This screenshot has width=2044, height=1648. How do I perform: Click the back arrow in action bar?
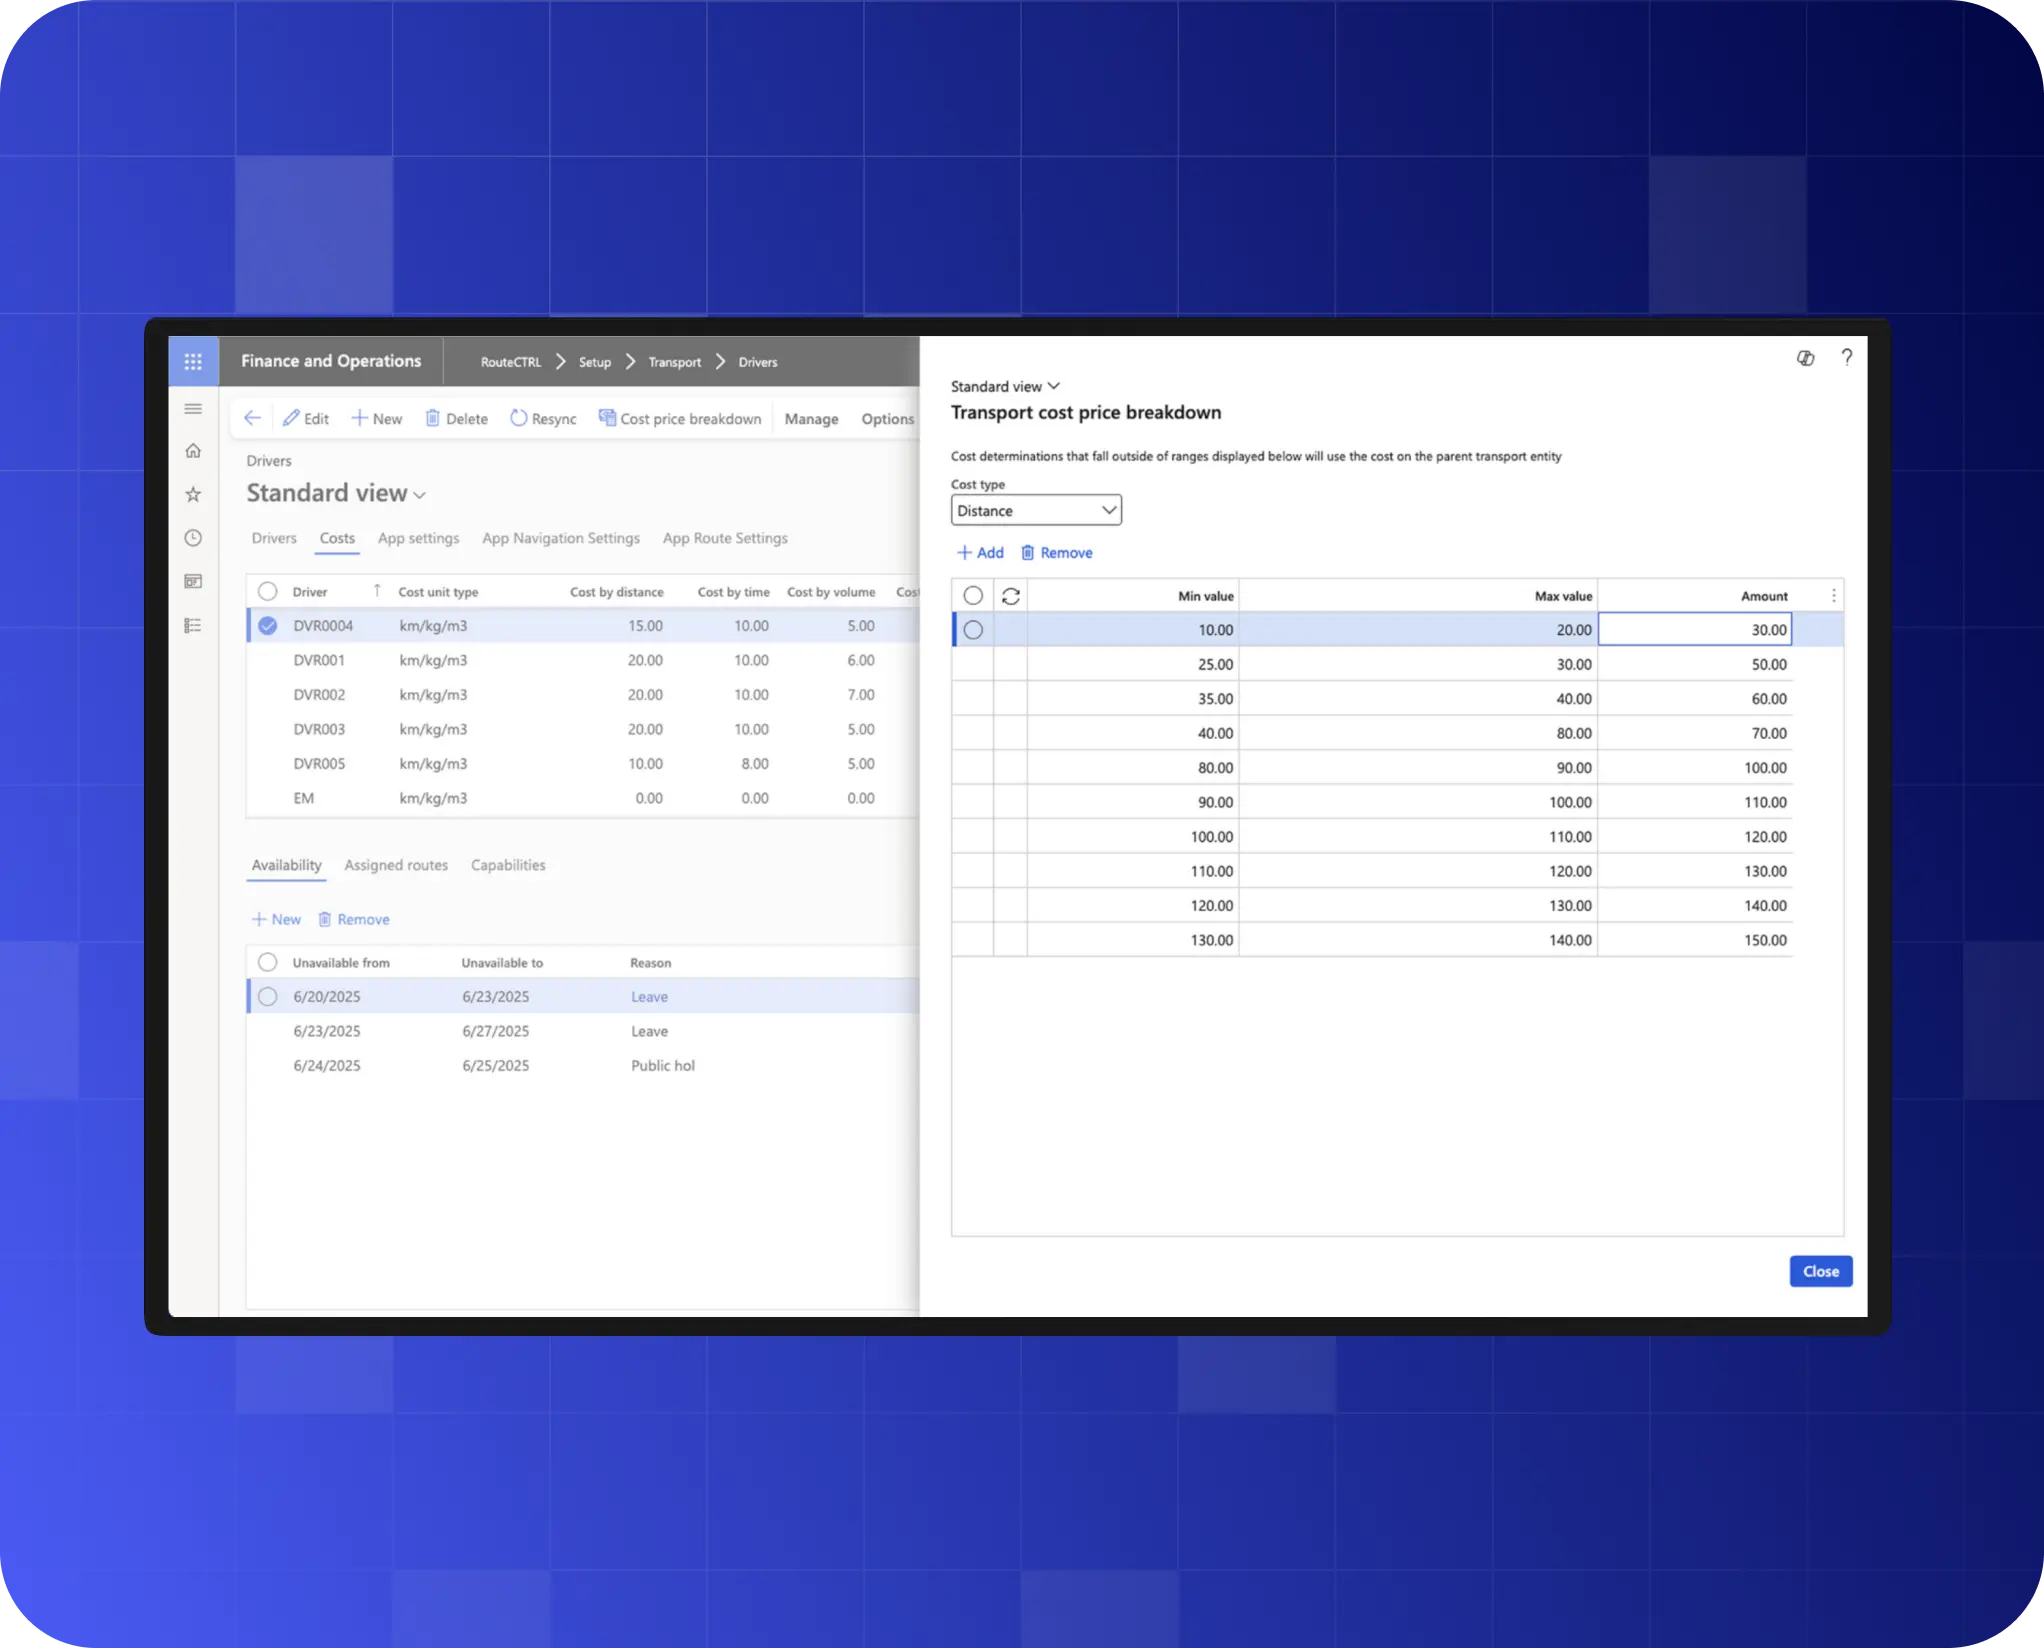252,418
